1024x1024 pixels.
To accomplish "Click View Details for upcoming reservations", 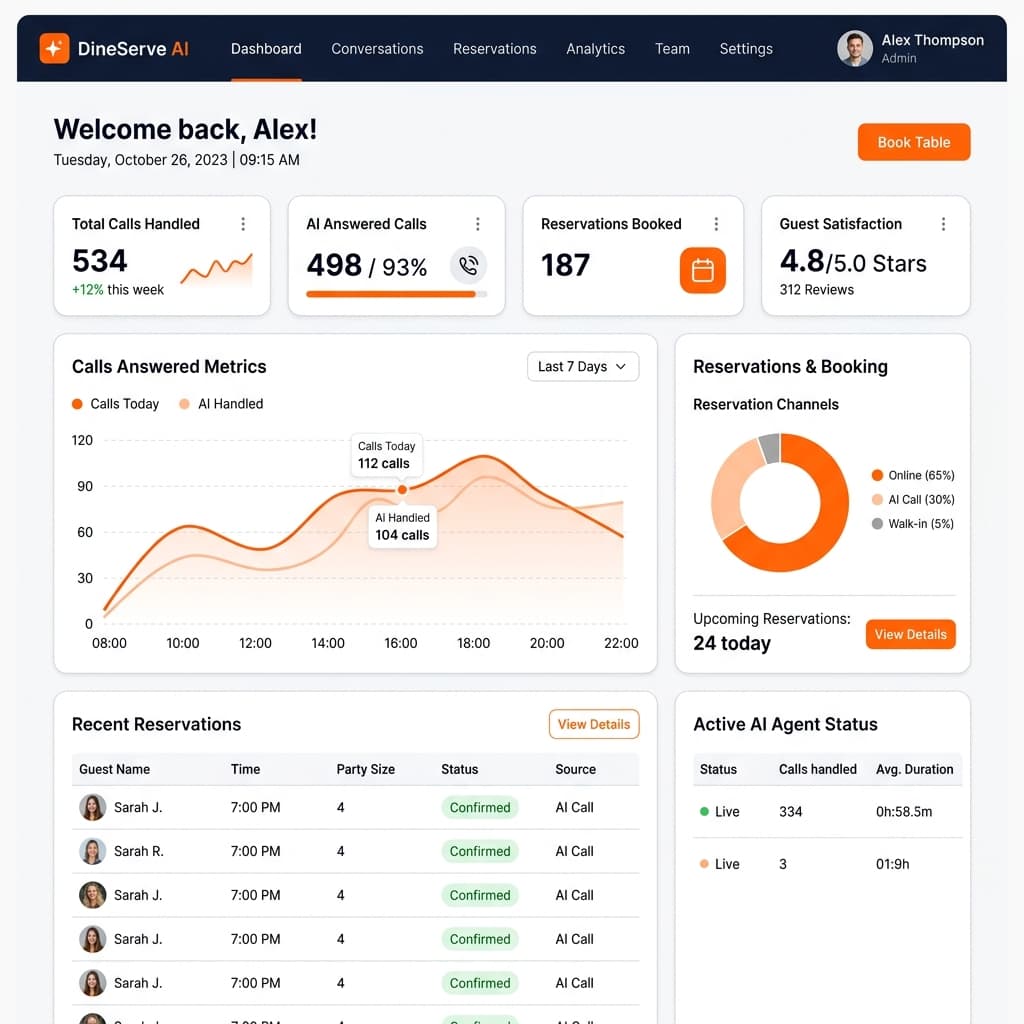I will pyautogui.click(x=910, y=634).
